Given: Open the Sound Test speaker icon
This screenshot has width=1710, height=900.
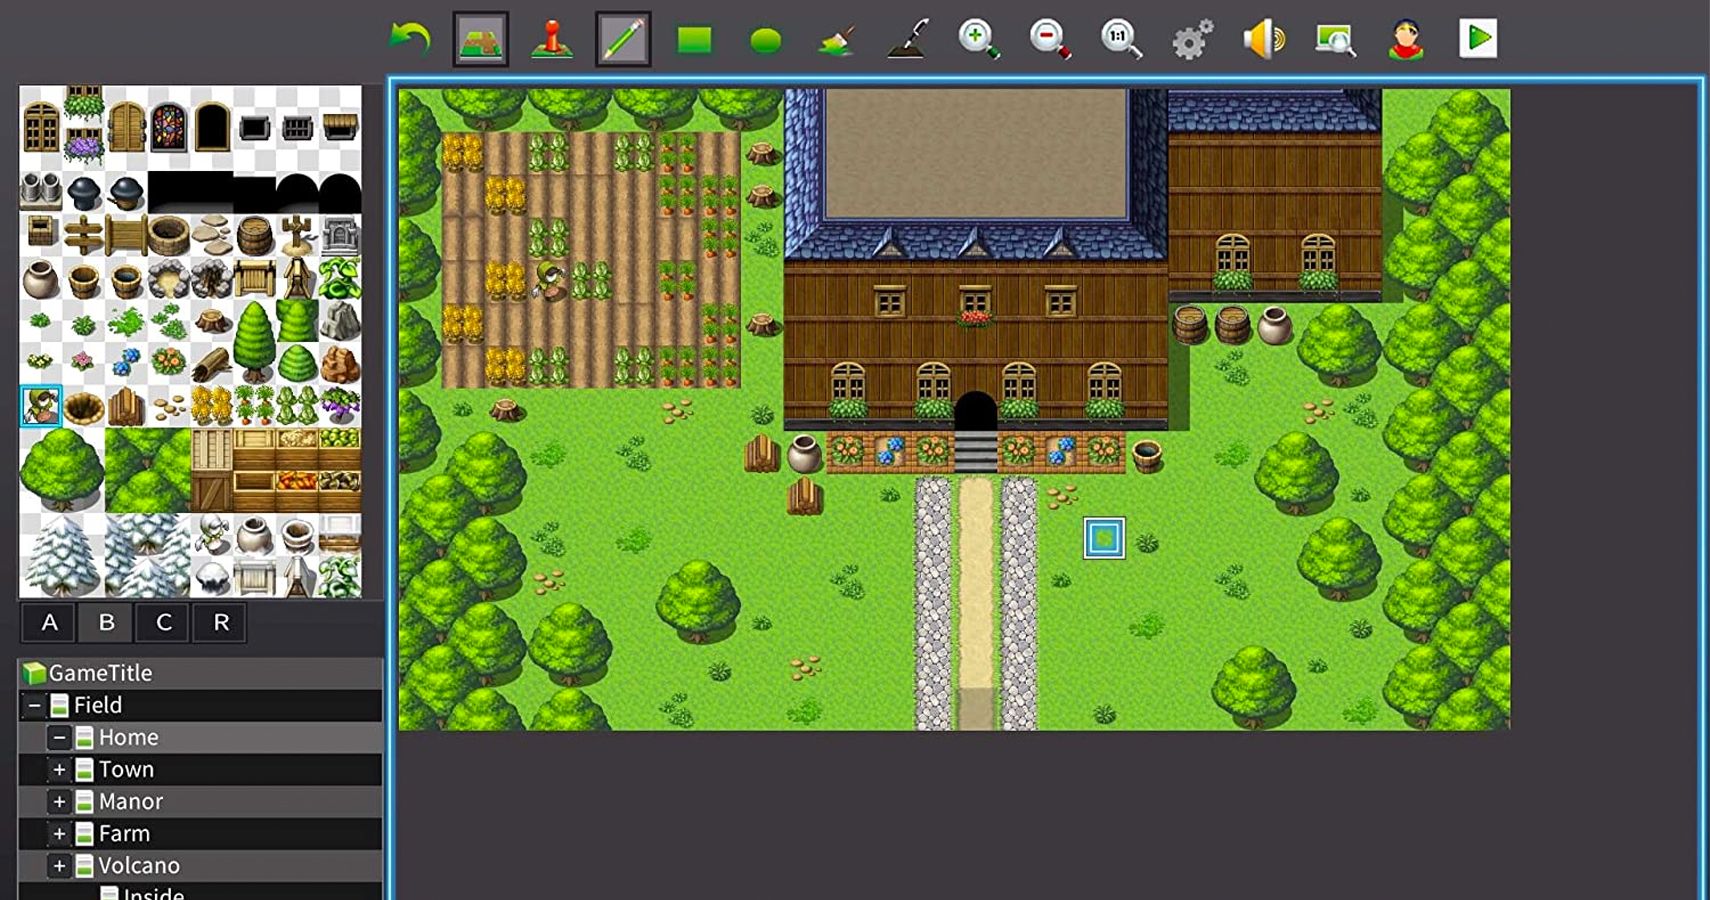Looking at the screenshot, I should (x=1264, y=39).
